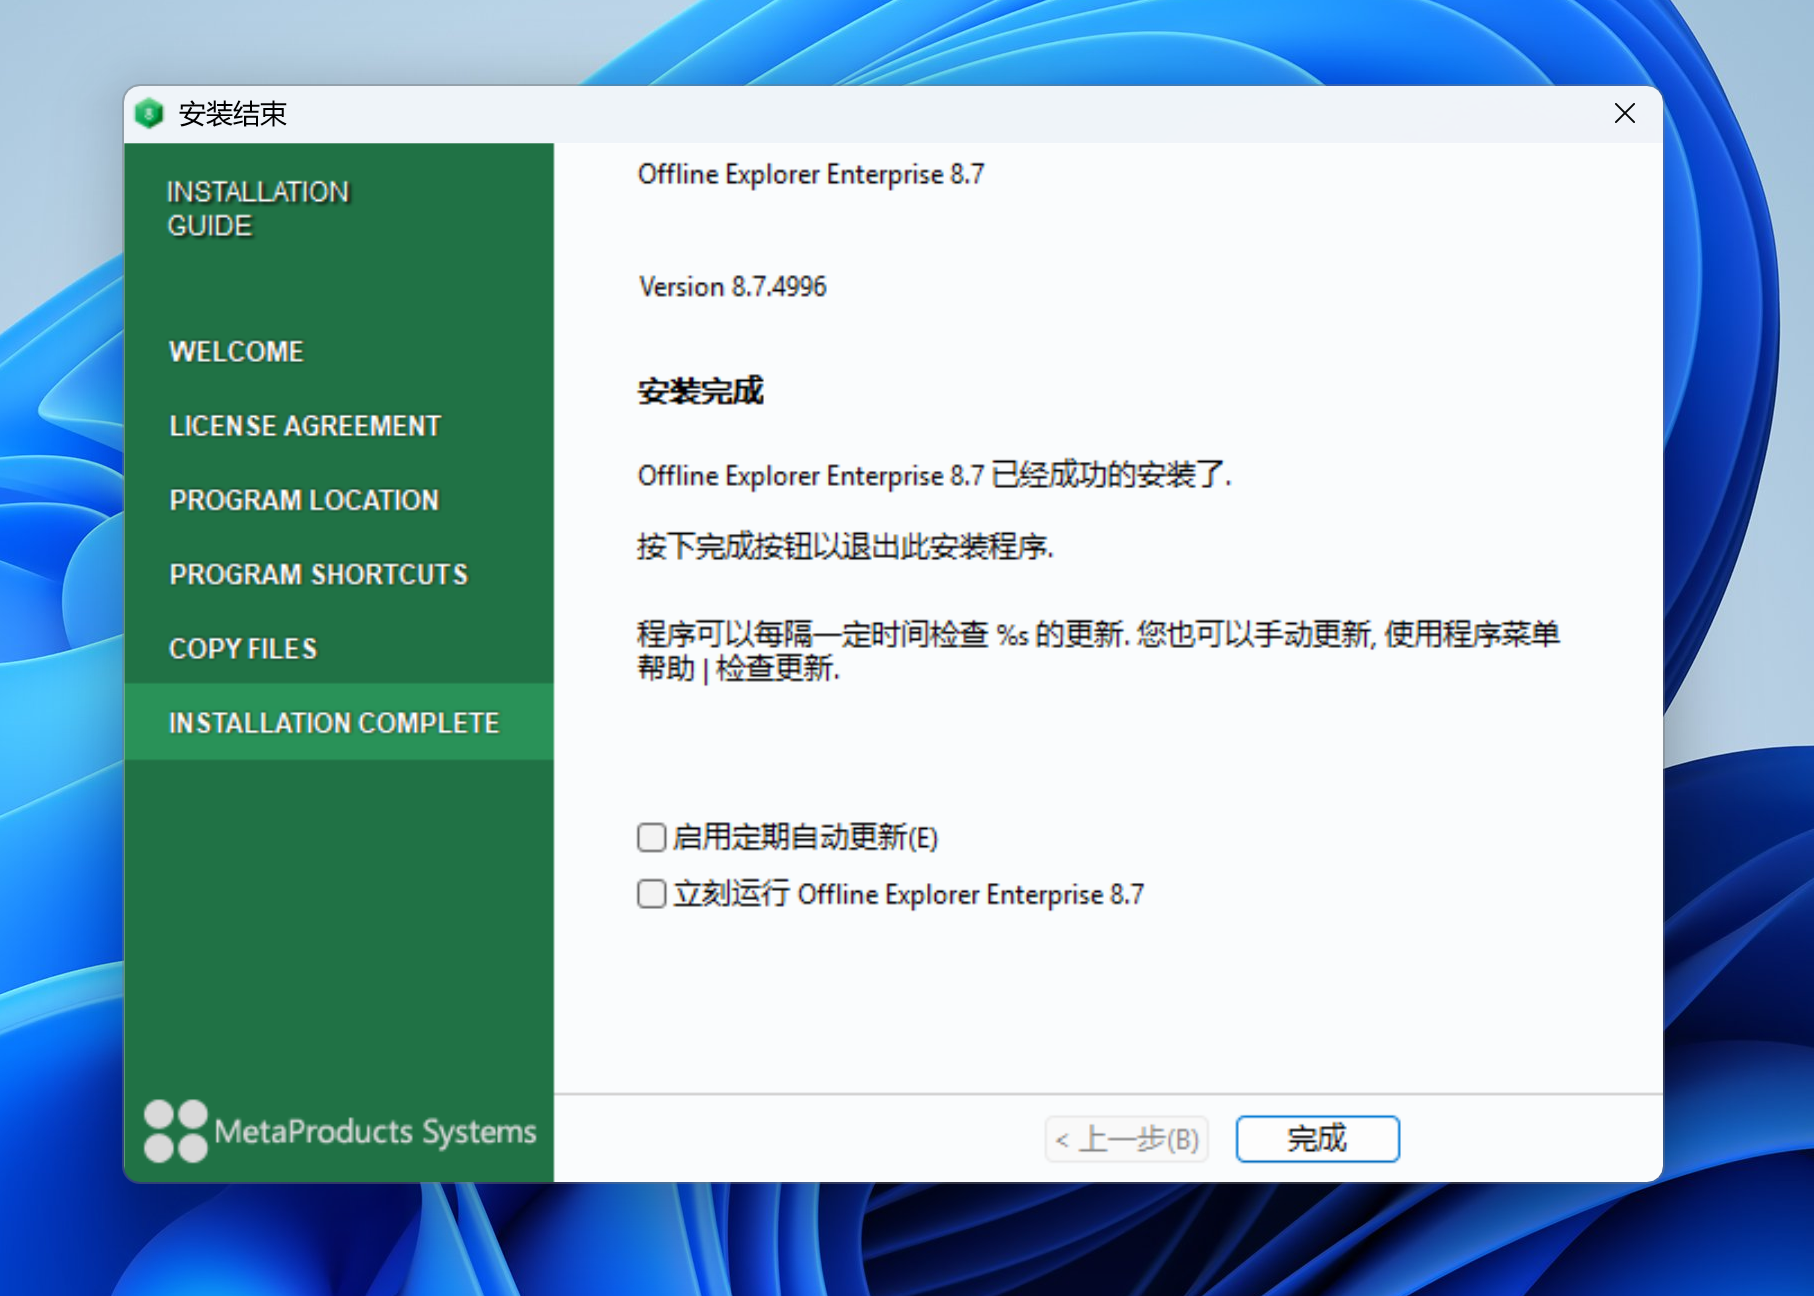
Task: Click the Version 8.7.4996 text
Action: click(x=732, y=287)
